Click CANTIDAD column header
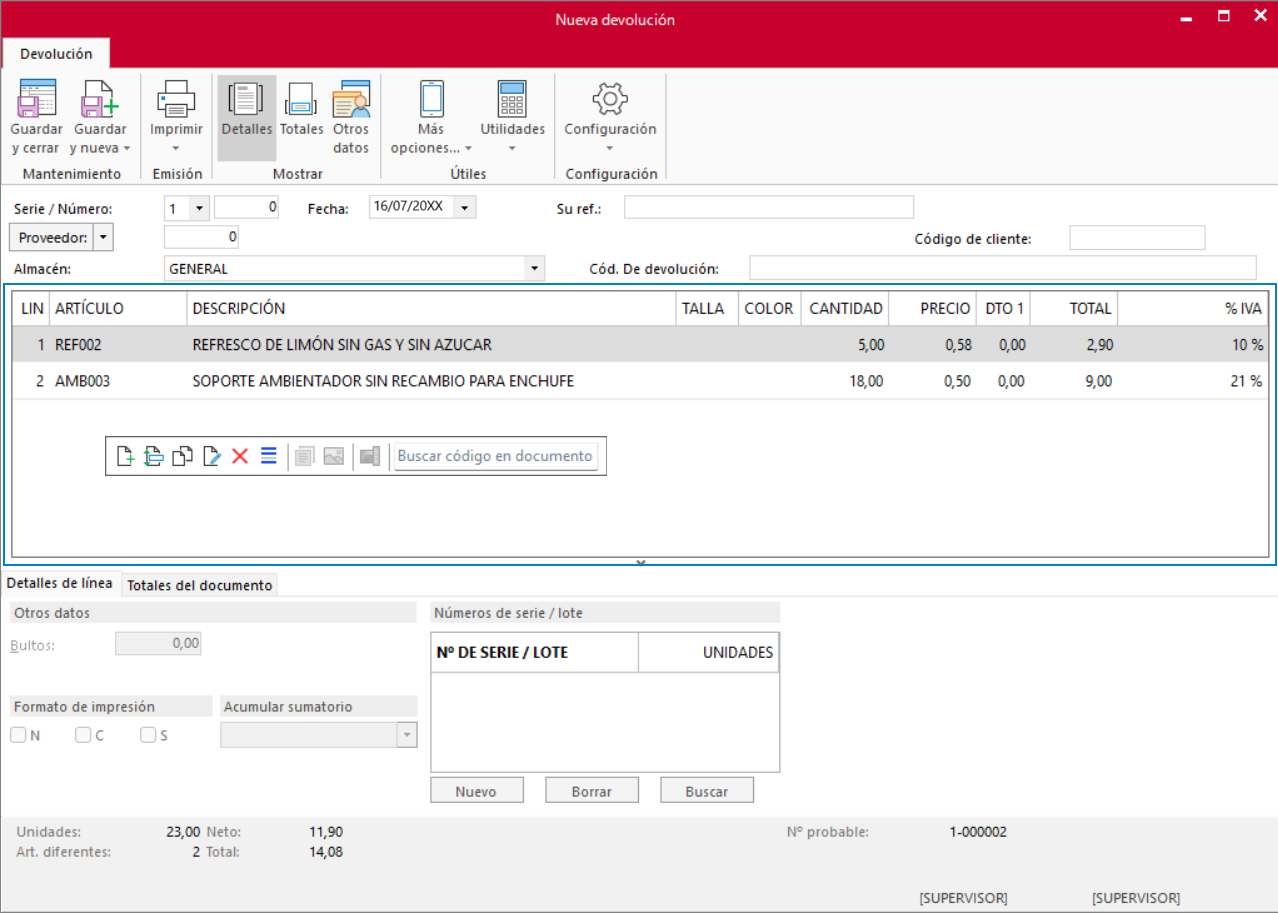Screen dimensions: 1278x913 point(845,309)
